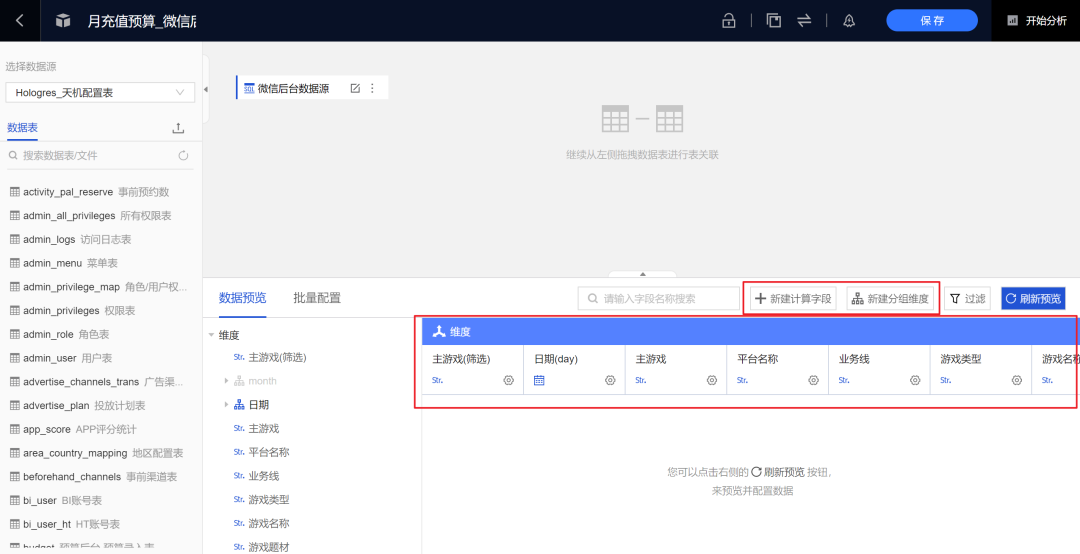The height and width of the screenshot is (554, 1080).
Task: Click the table icon beside app_score
Action: (15, 429)
